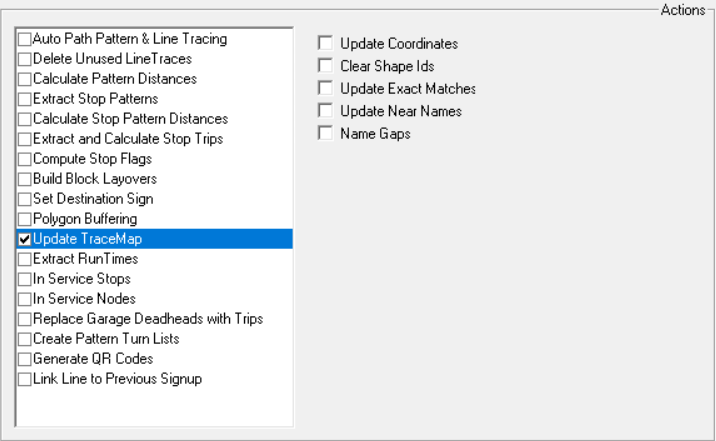Check Delete Unused LineTraces option
Viewport: 716px width, 441px height.
25,59
